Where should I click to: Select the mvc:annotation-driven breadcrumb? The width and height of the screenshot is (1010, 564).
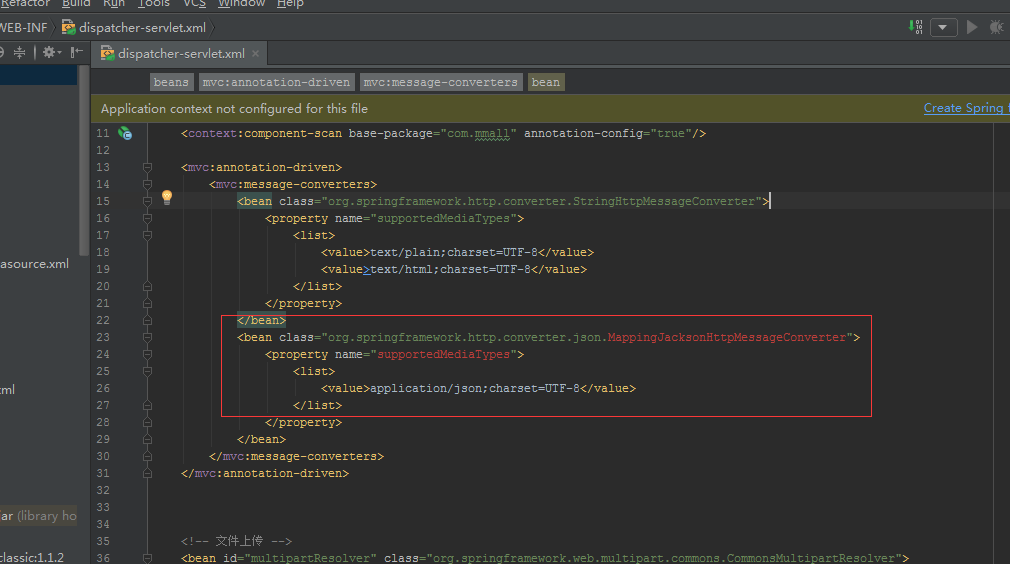click(x=276, y=82)
